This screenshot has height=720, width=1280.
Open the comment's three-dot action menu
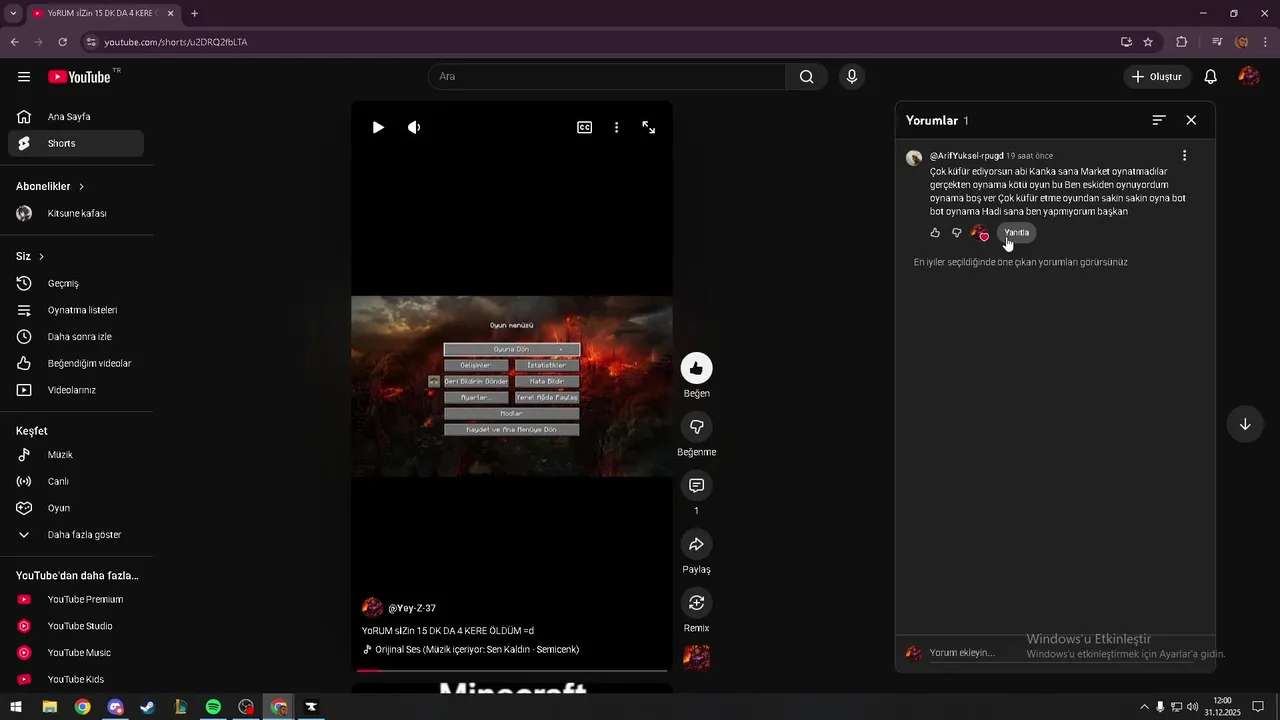(1184, 156)
